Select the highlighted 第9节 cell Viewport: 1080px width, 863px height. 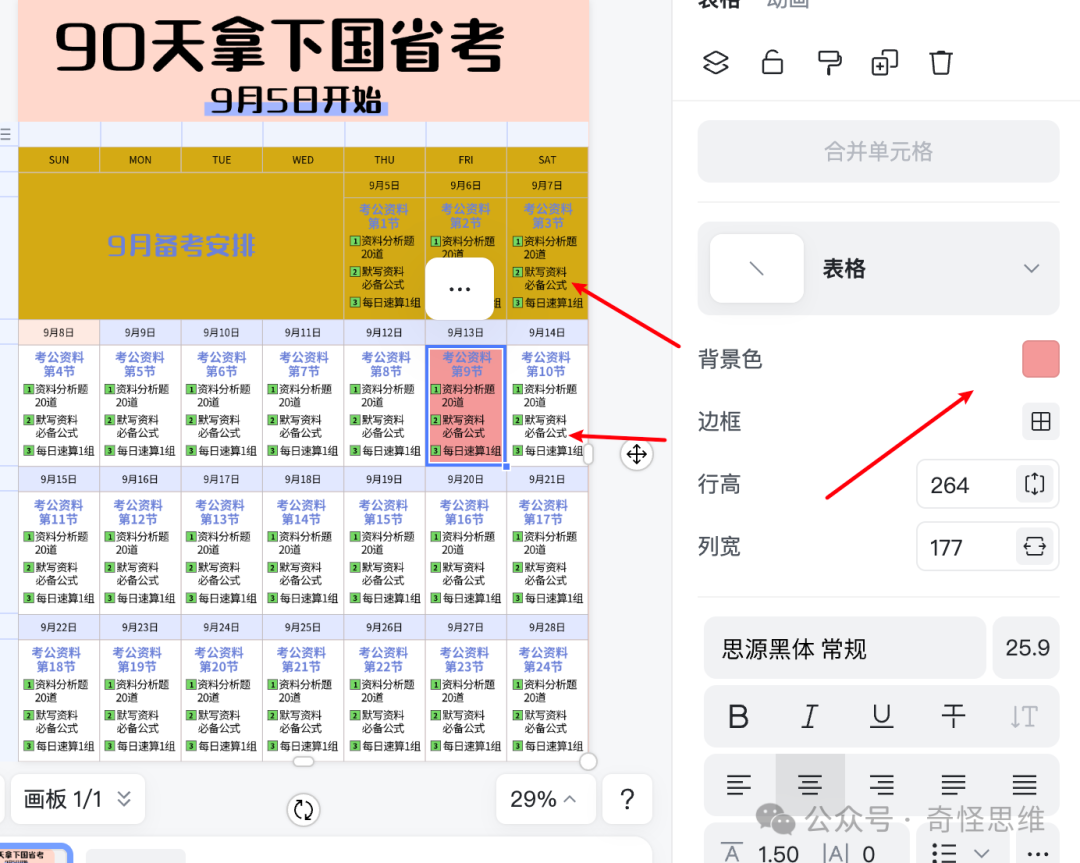(x=466, y=405)
